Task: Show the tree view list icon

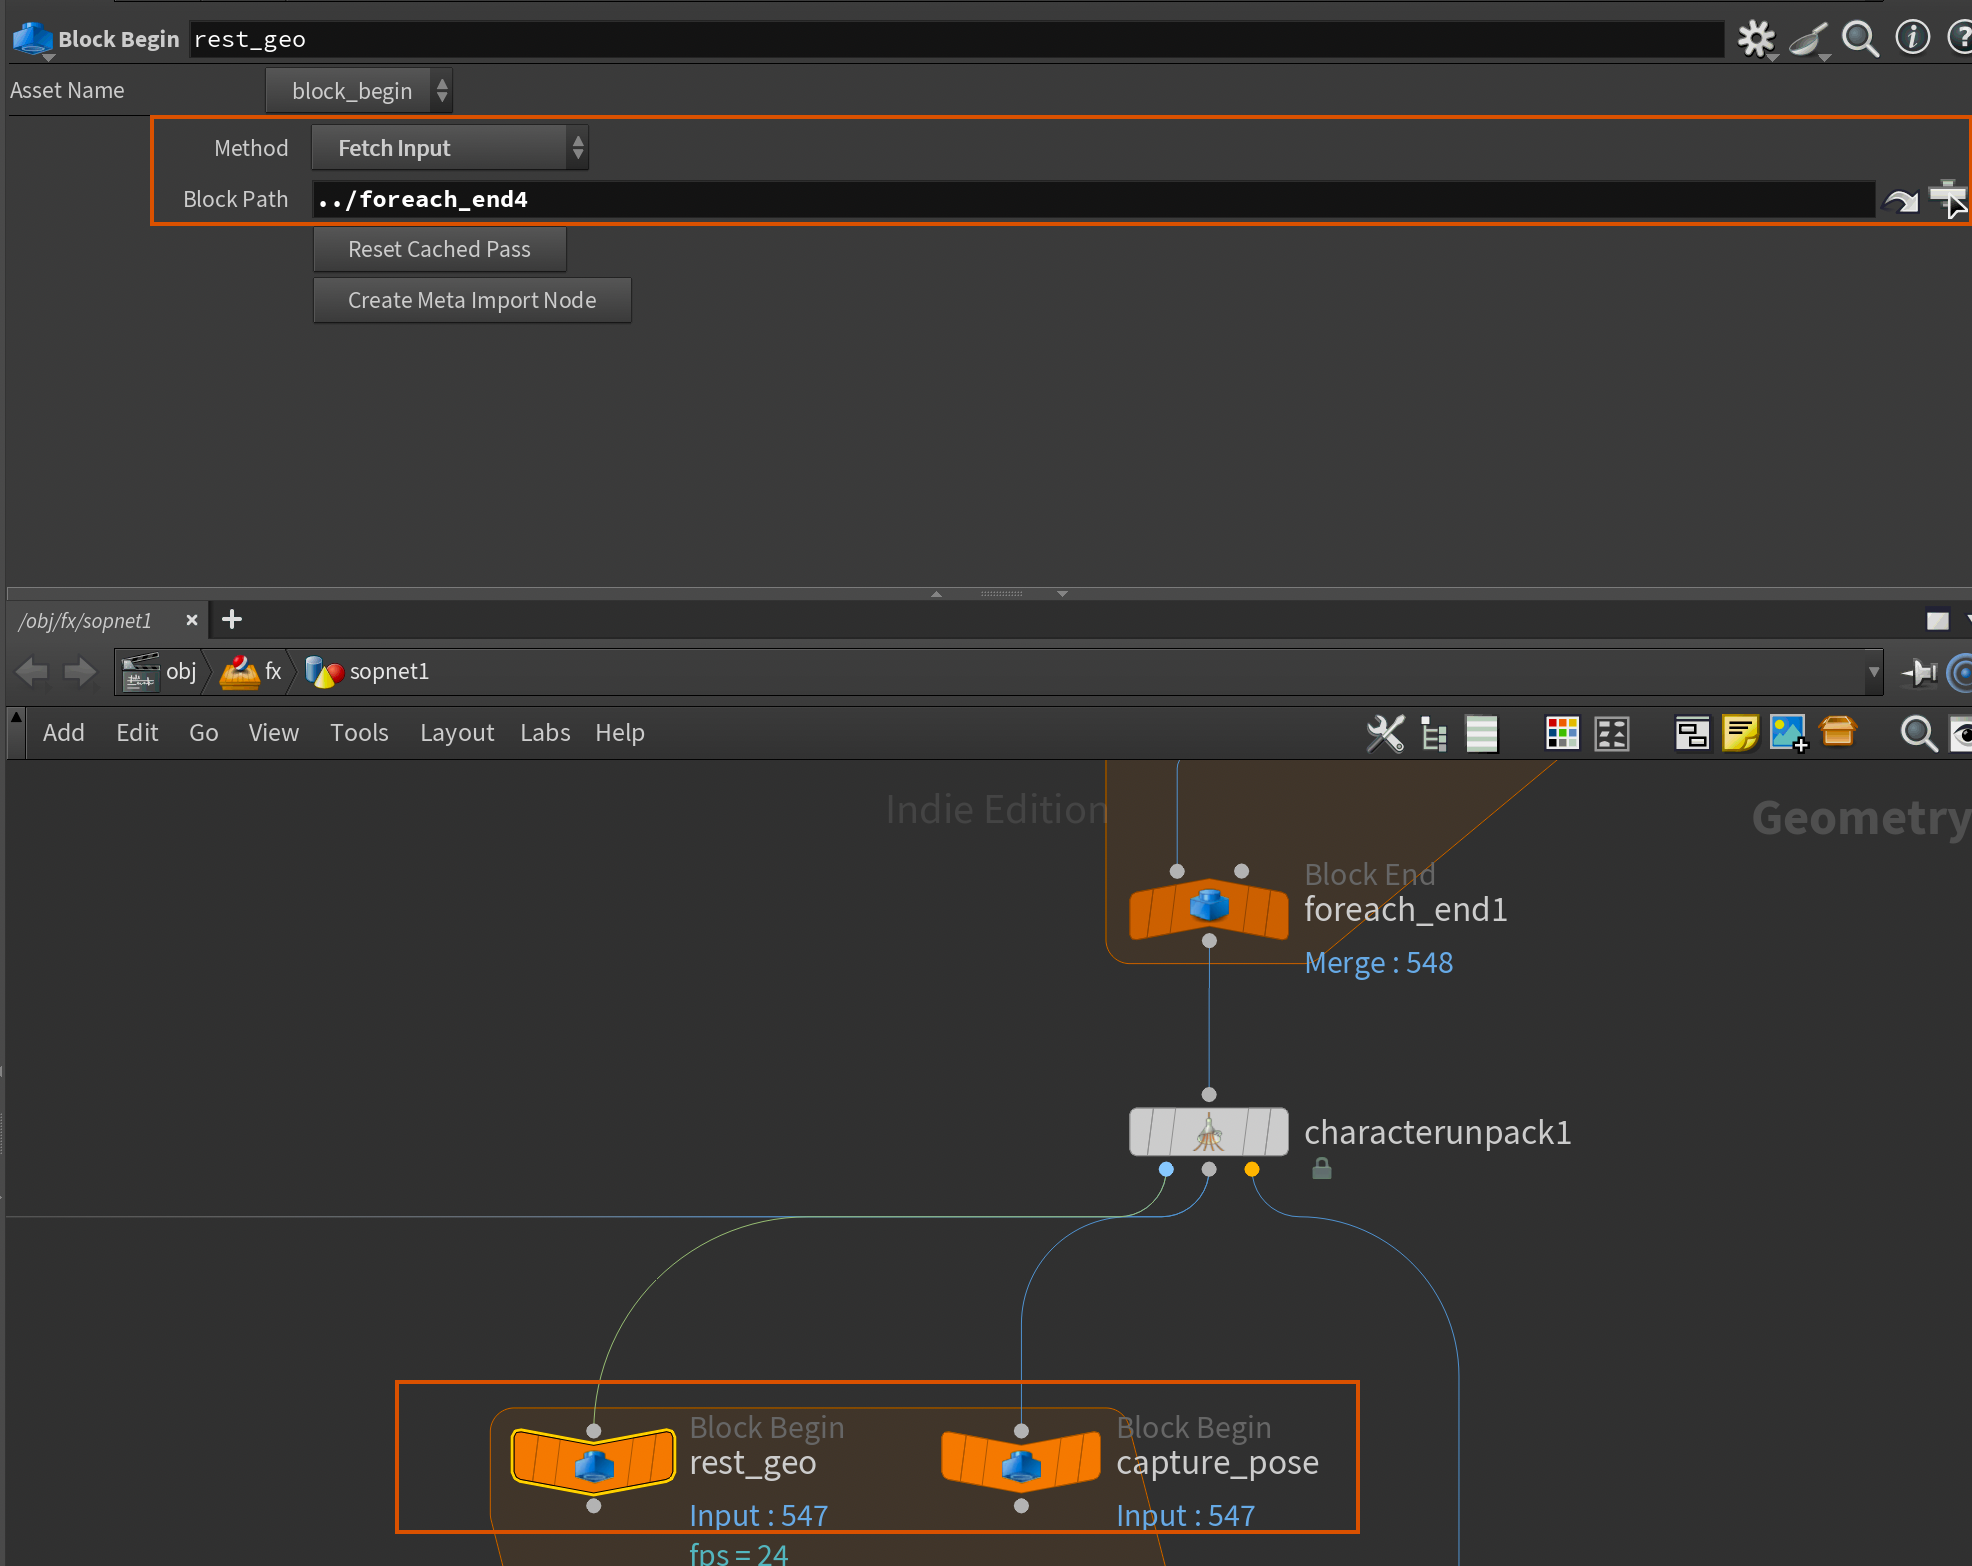Action: pos(1434,733)
